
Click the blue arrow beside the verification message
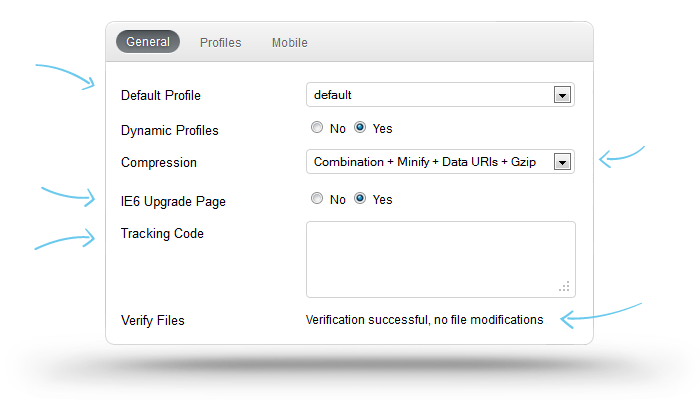coord(590,319)
